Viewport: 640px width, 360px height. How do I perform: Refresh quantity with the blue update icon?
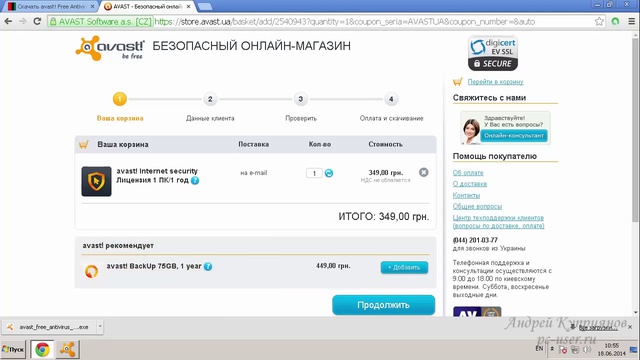pos(329,173)
